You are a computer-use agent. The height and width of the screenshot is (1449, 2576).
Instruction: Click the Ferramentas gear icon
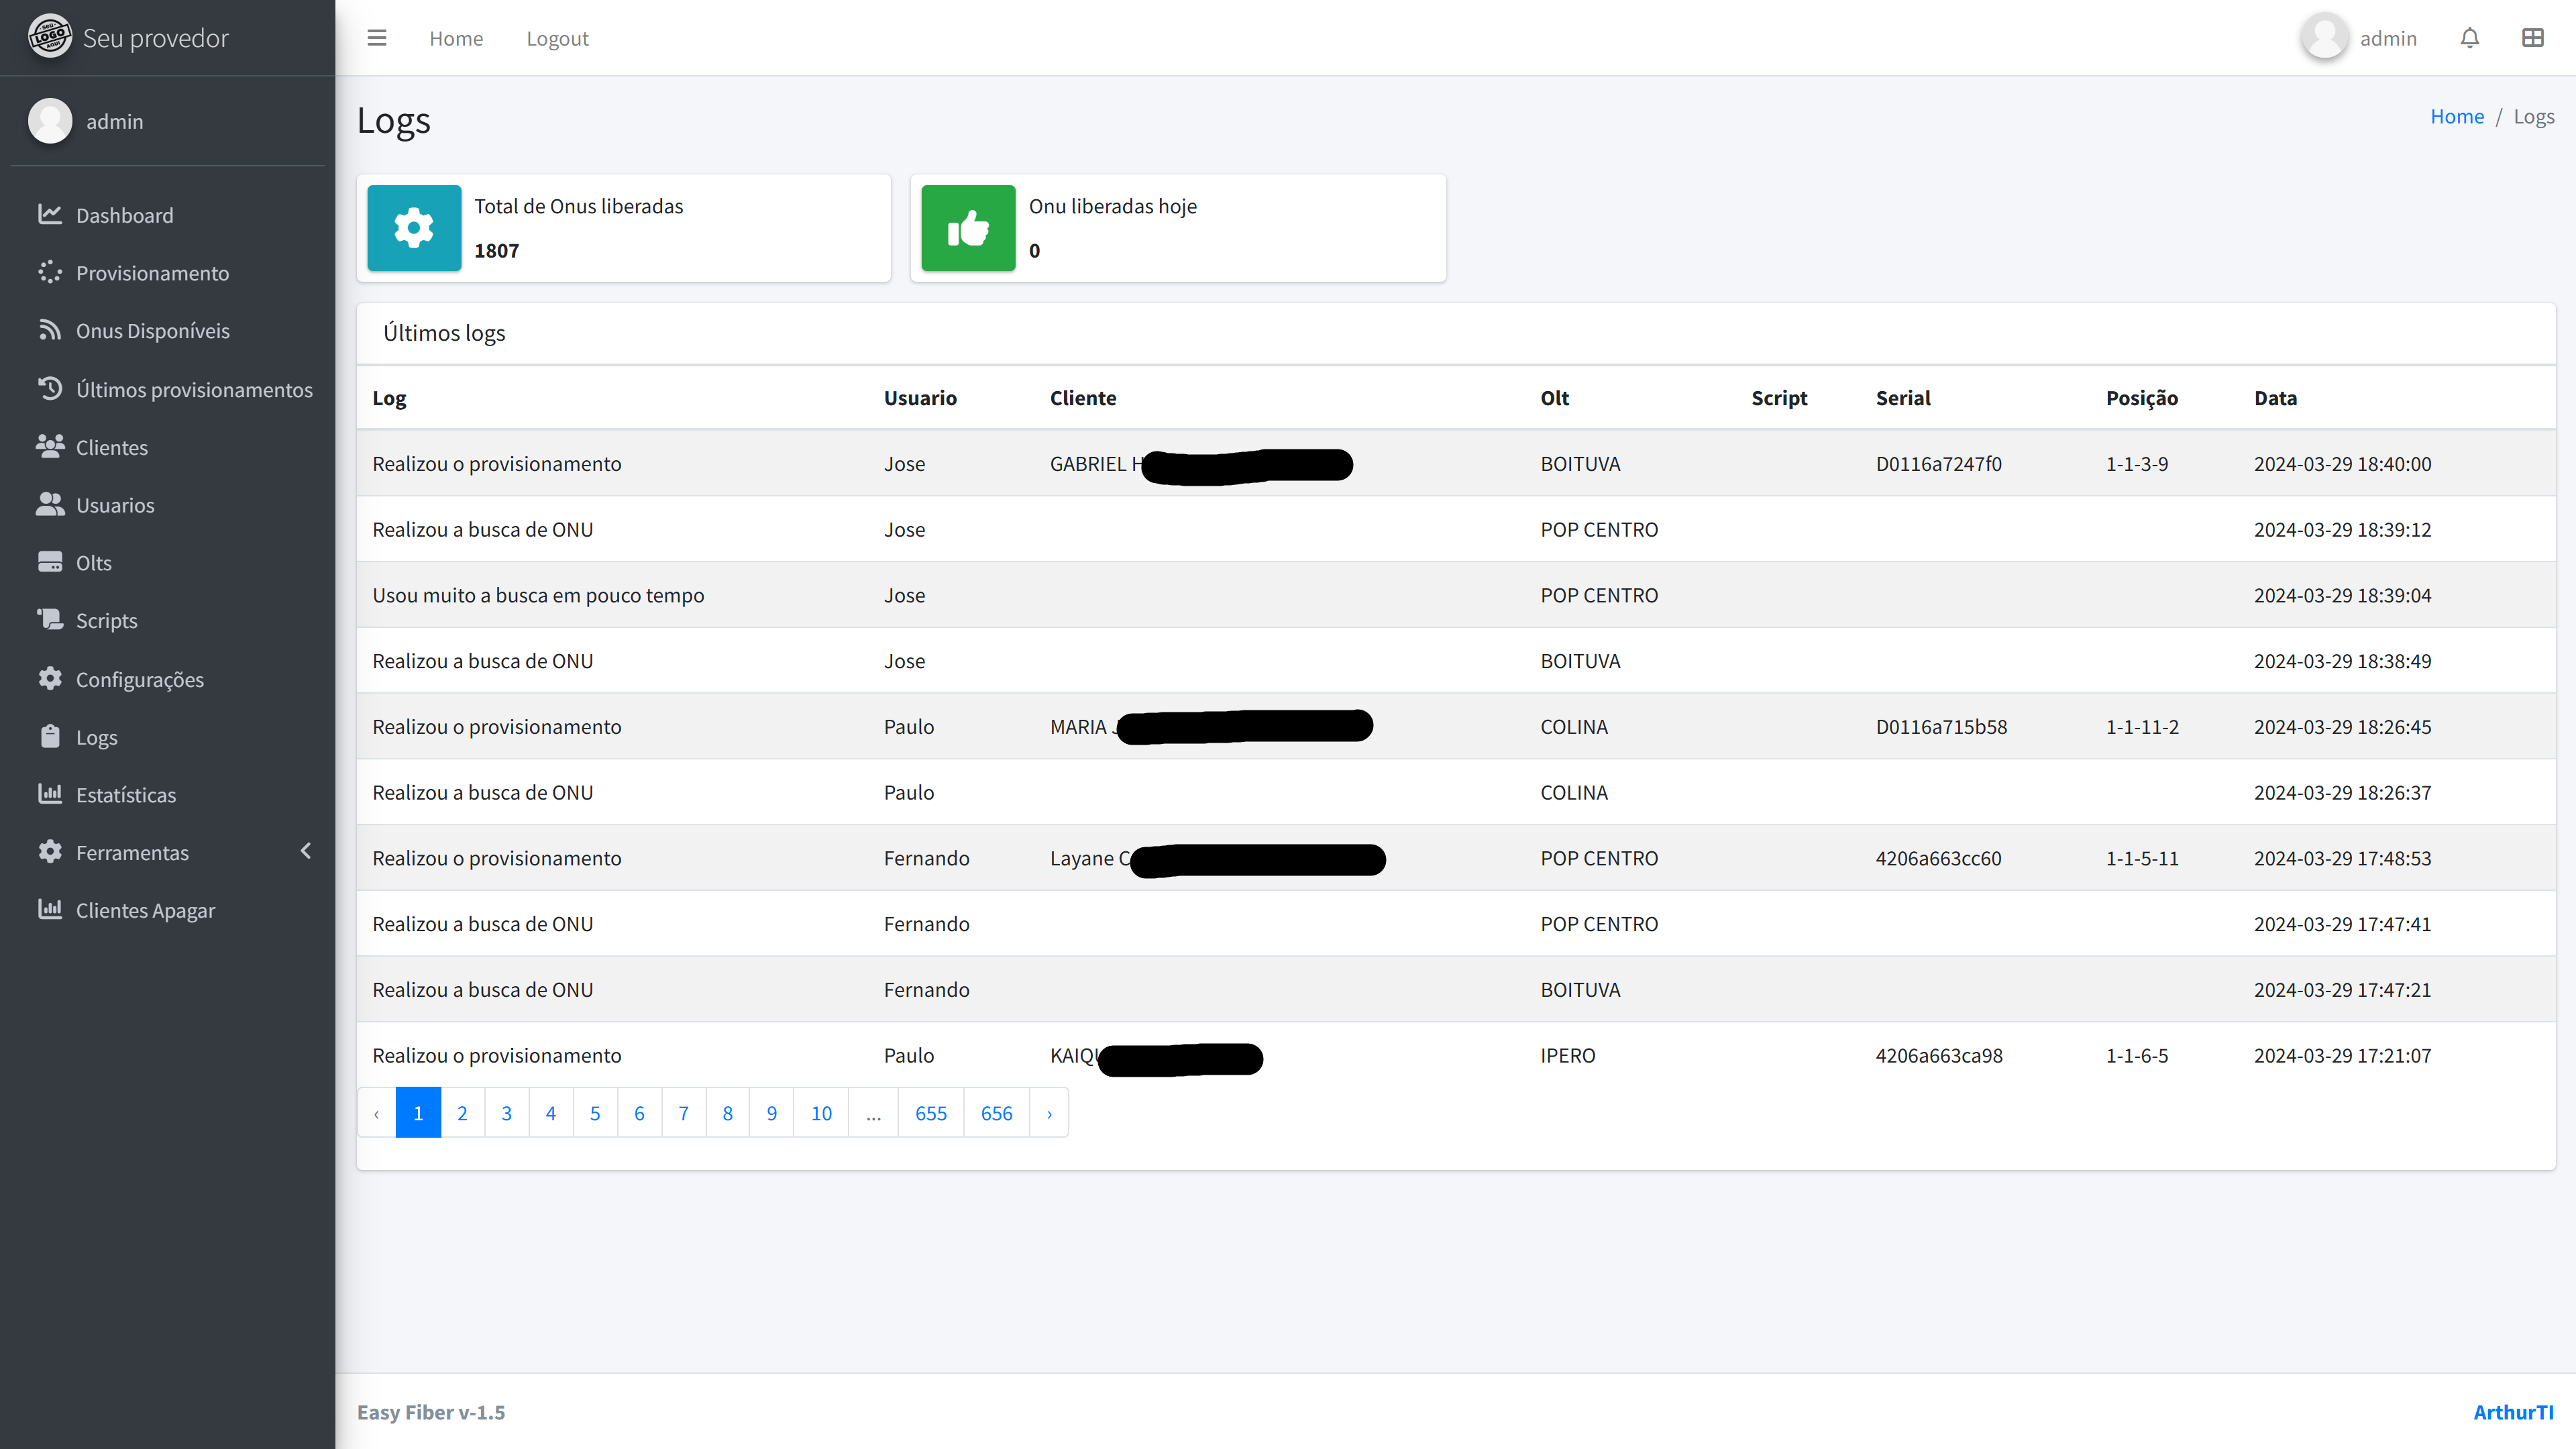point(50,852)
